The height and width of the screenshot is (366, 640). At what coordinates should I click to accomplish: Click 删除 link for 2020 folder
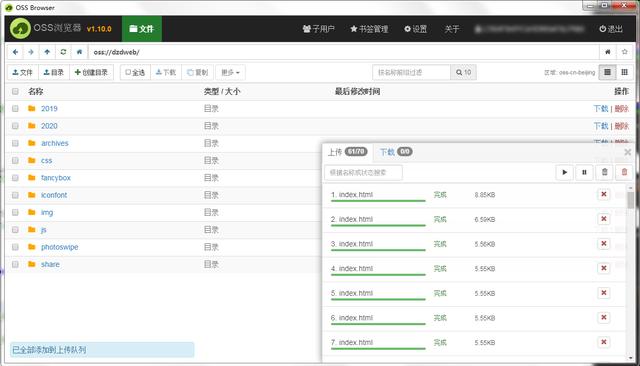pyautogui.click(x=622, y=126)
